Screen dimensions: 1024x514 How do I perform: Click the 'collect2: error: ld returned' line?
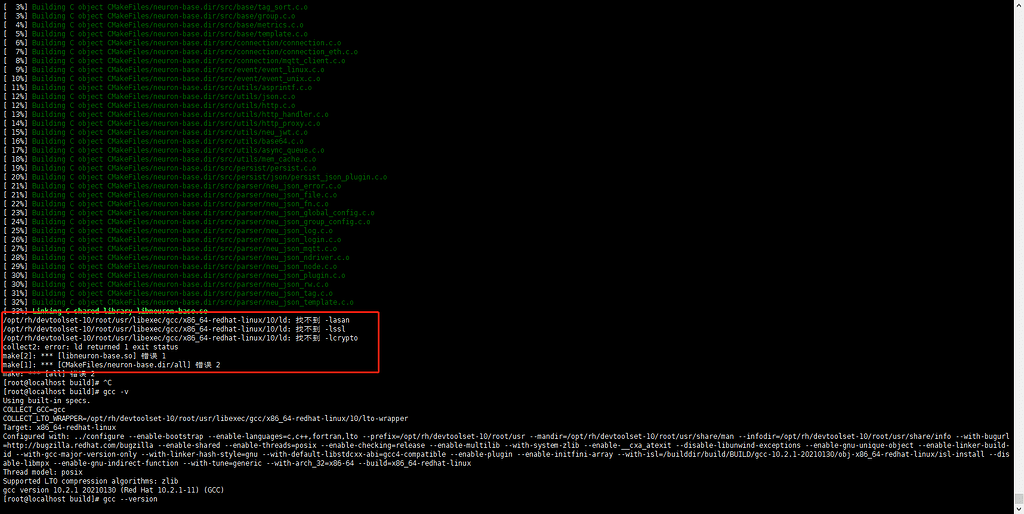coord(90,347)
